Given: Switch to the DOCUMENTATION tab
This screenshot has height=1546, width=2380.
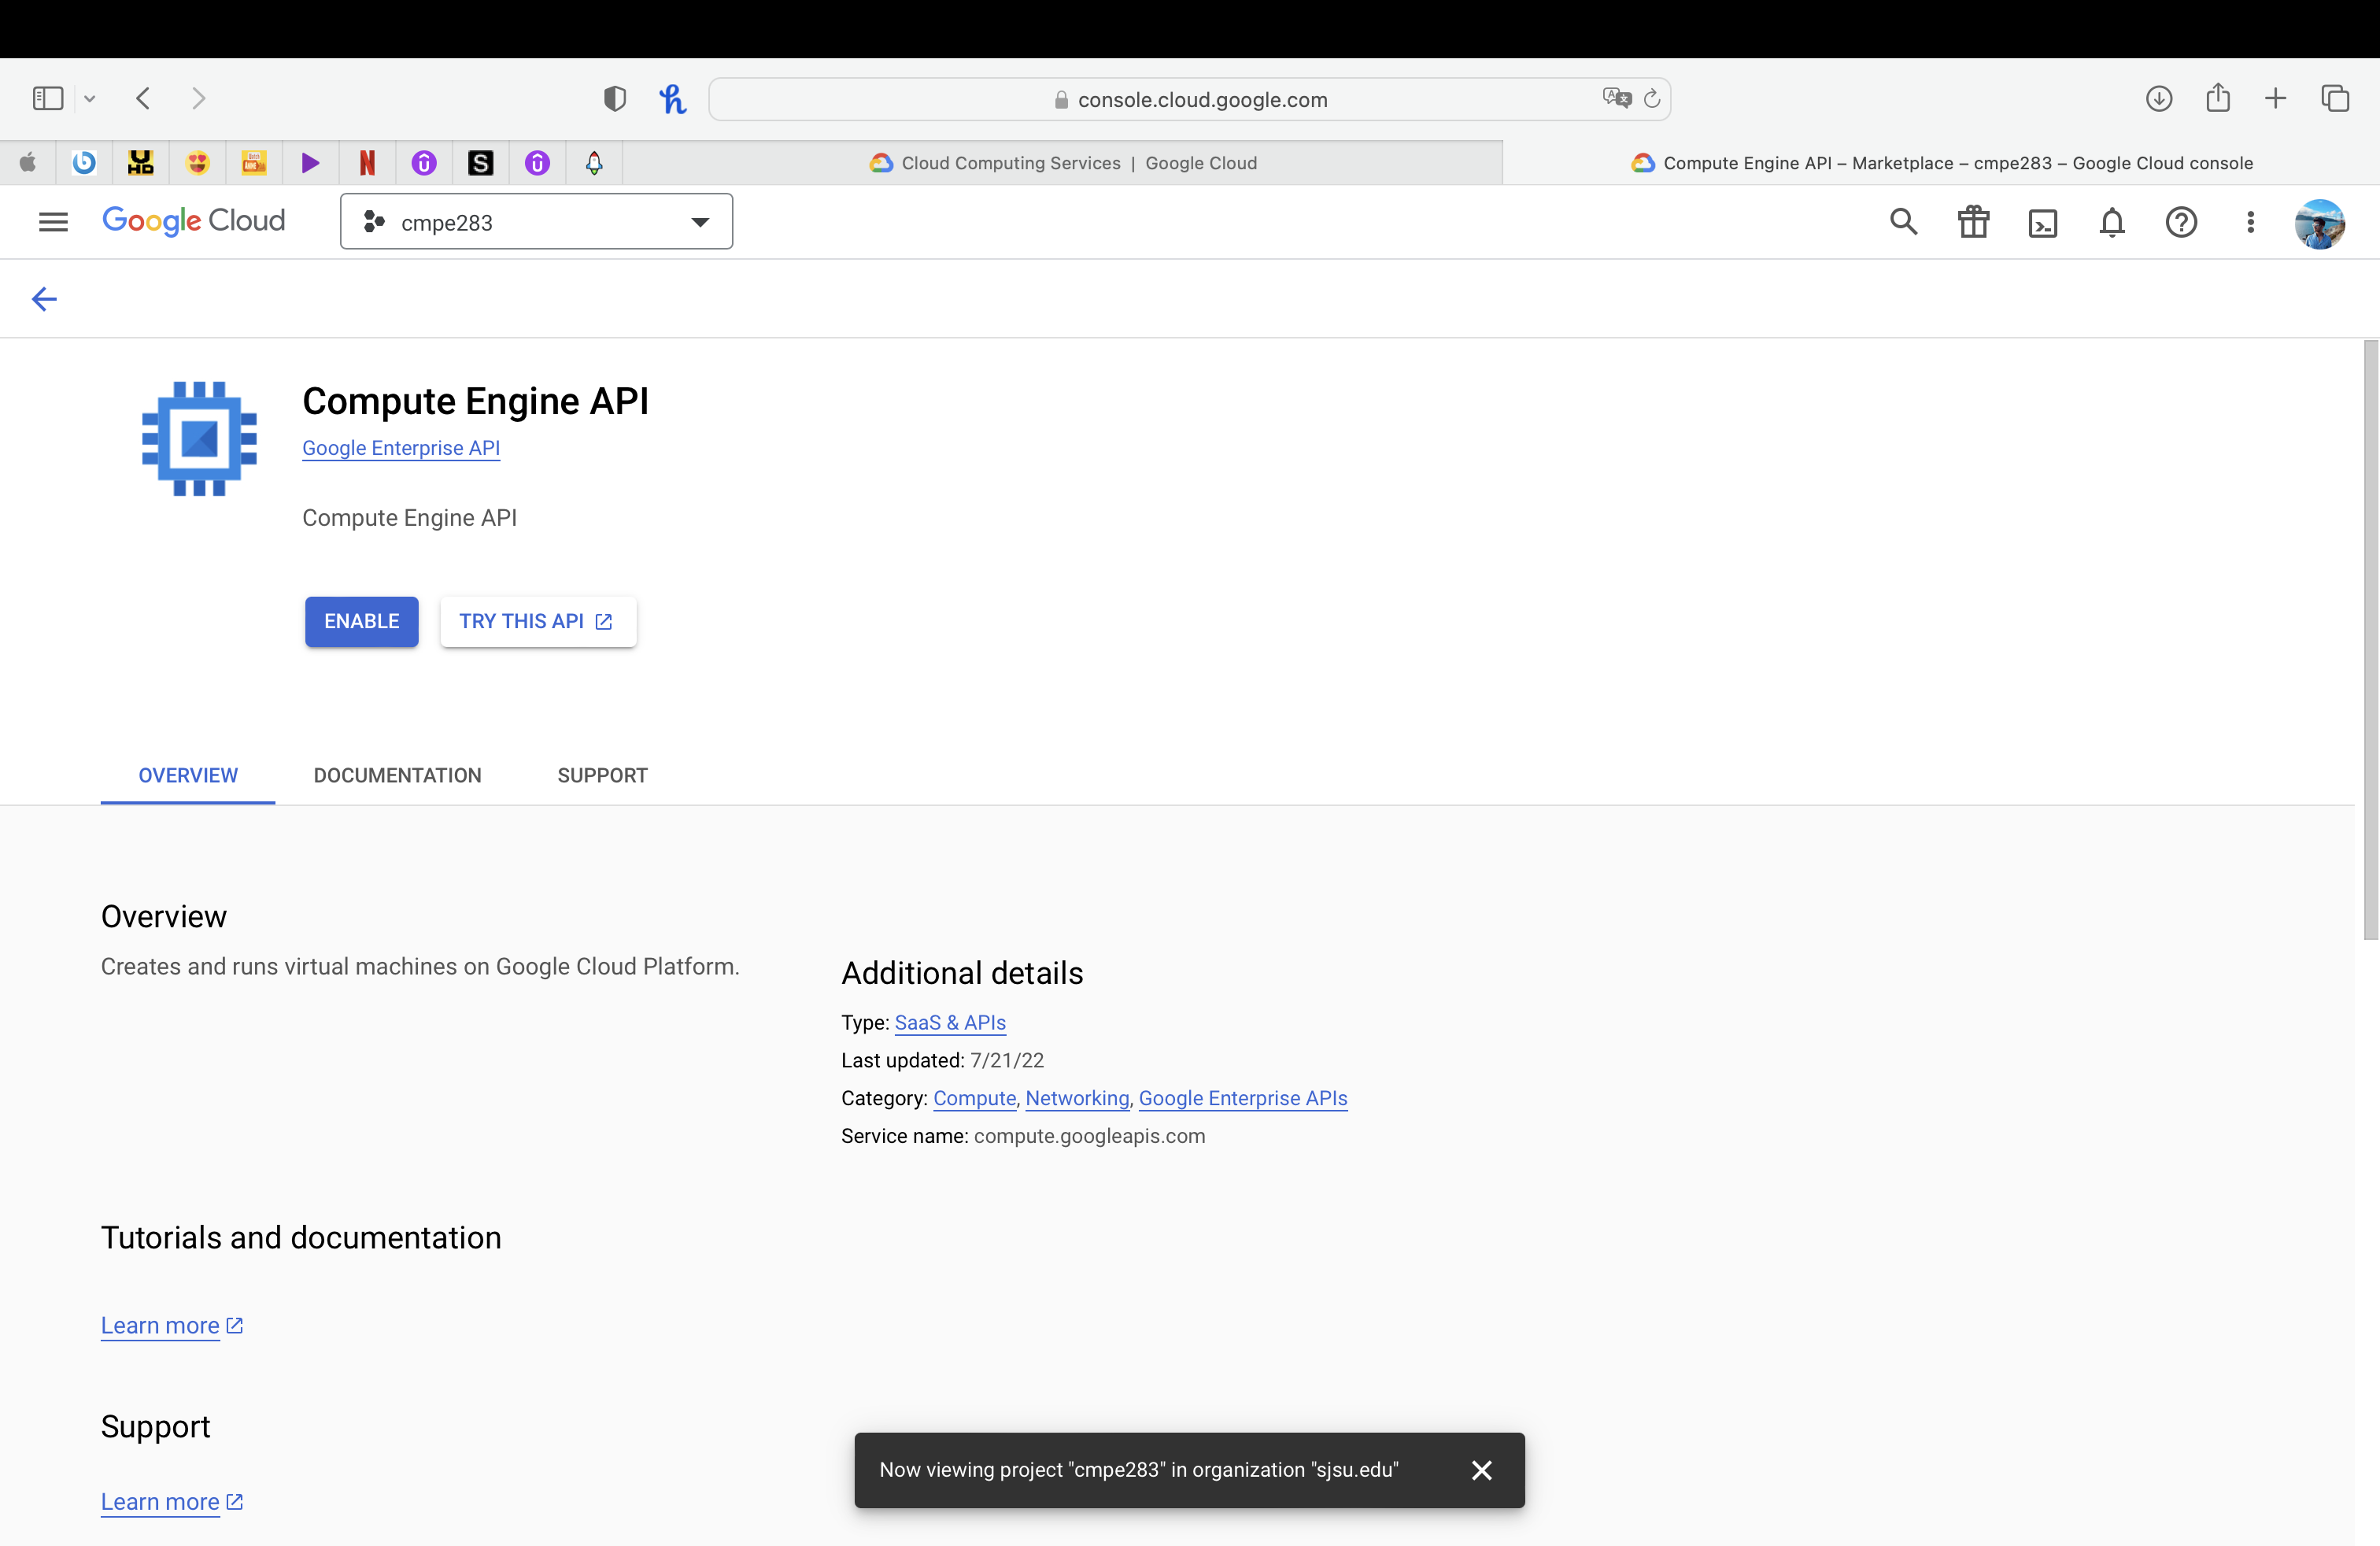Looking at the screenshot, I should click(396, 775).
